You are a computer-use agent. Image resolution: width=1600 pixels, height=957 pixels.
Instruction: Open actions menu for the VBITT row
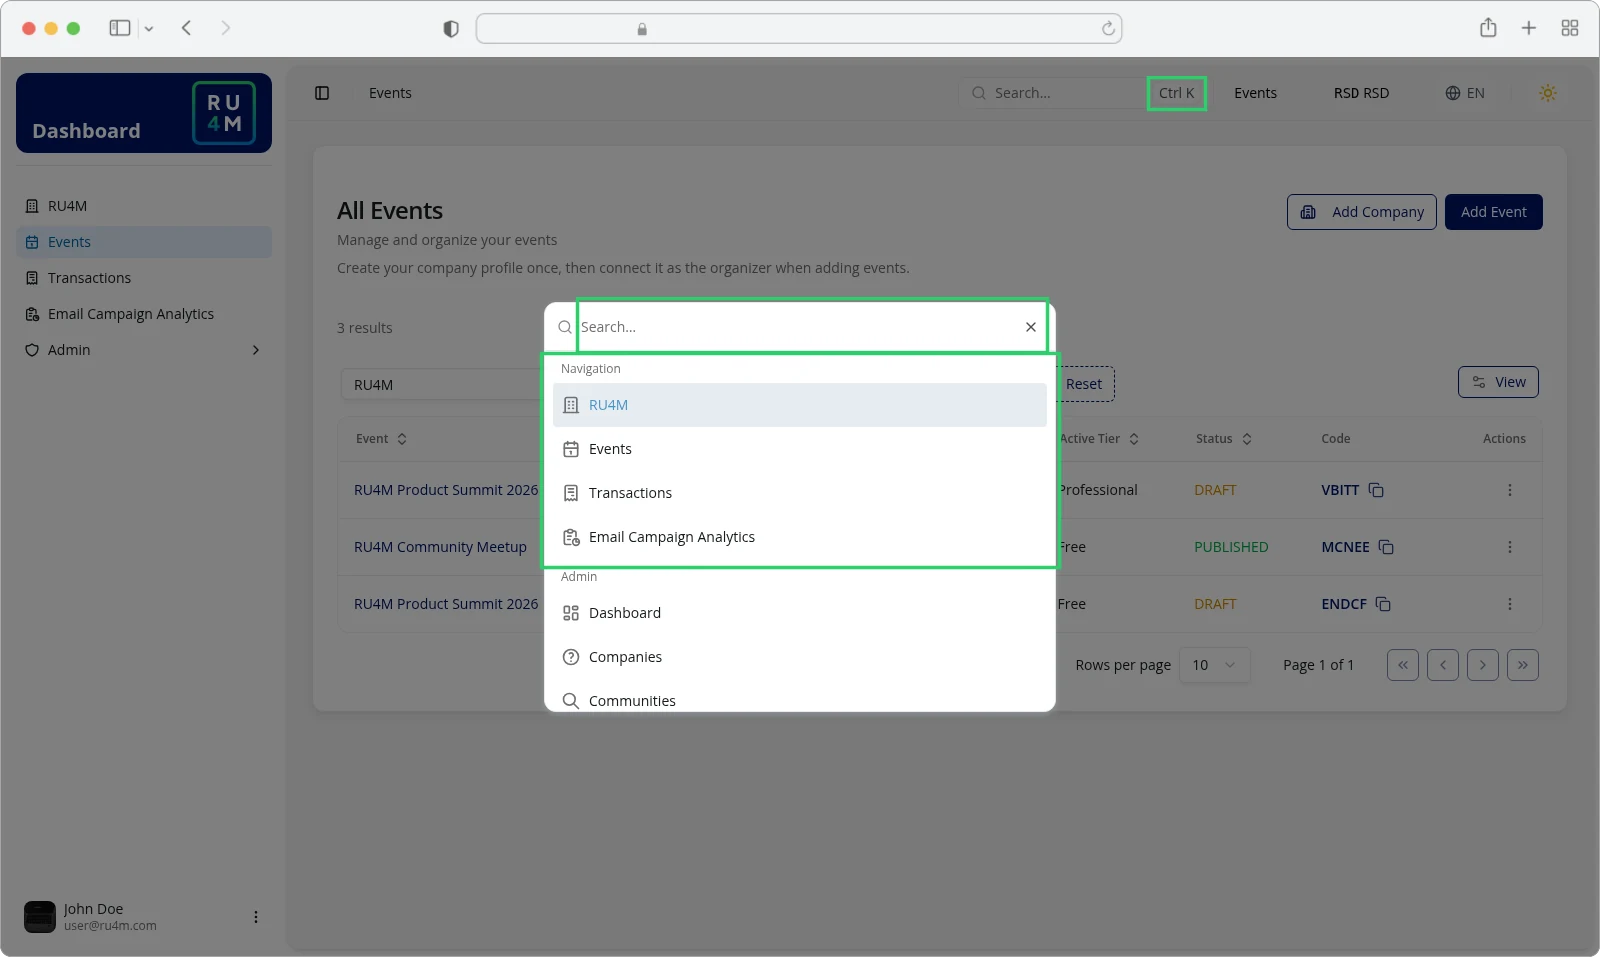point(1510,490)
